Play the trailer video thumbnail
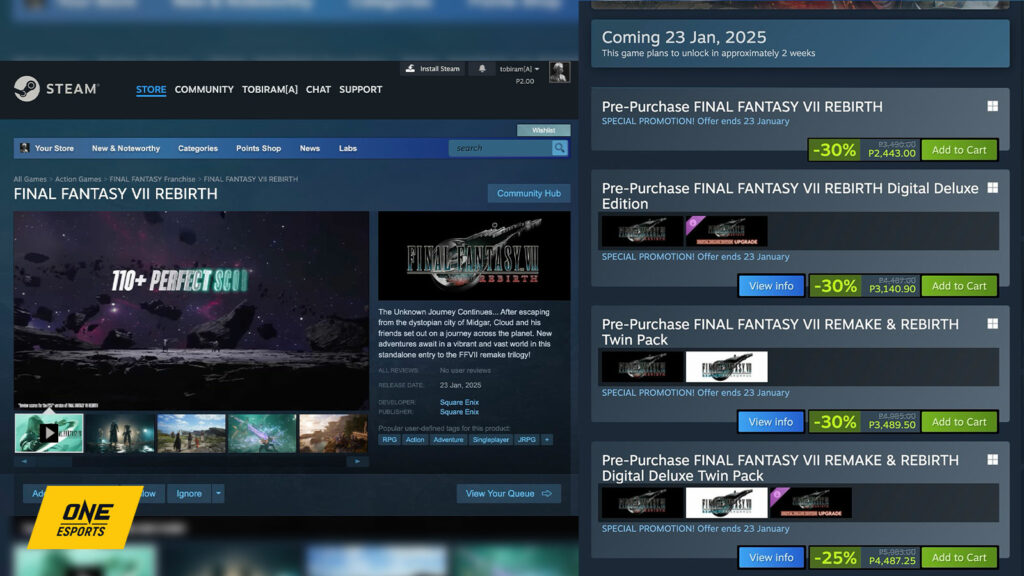The width and height of the screenshot is (1024, 576). (x=49, y=433)
